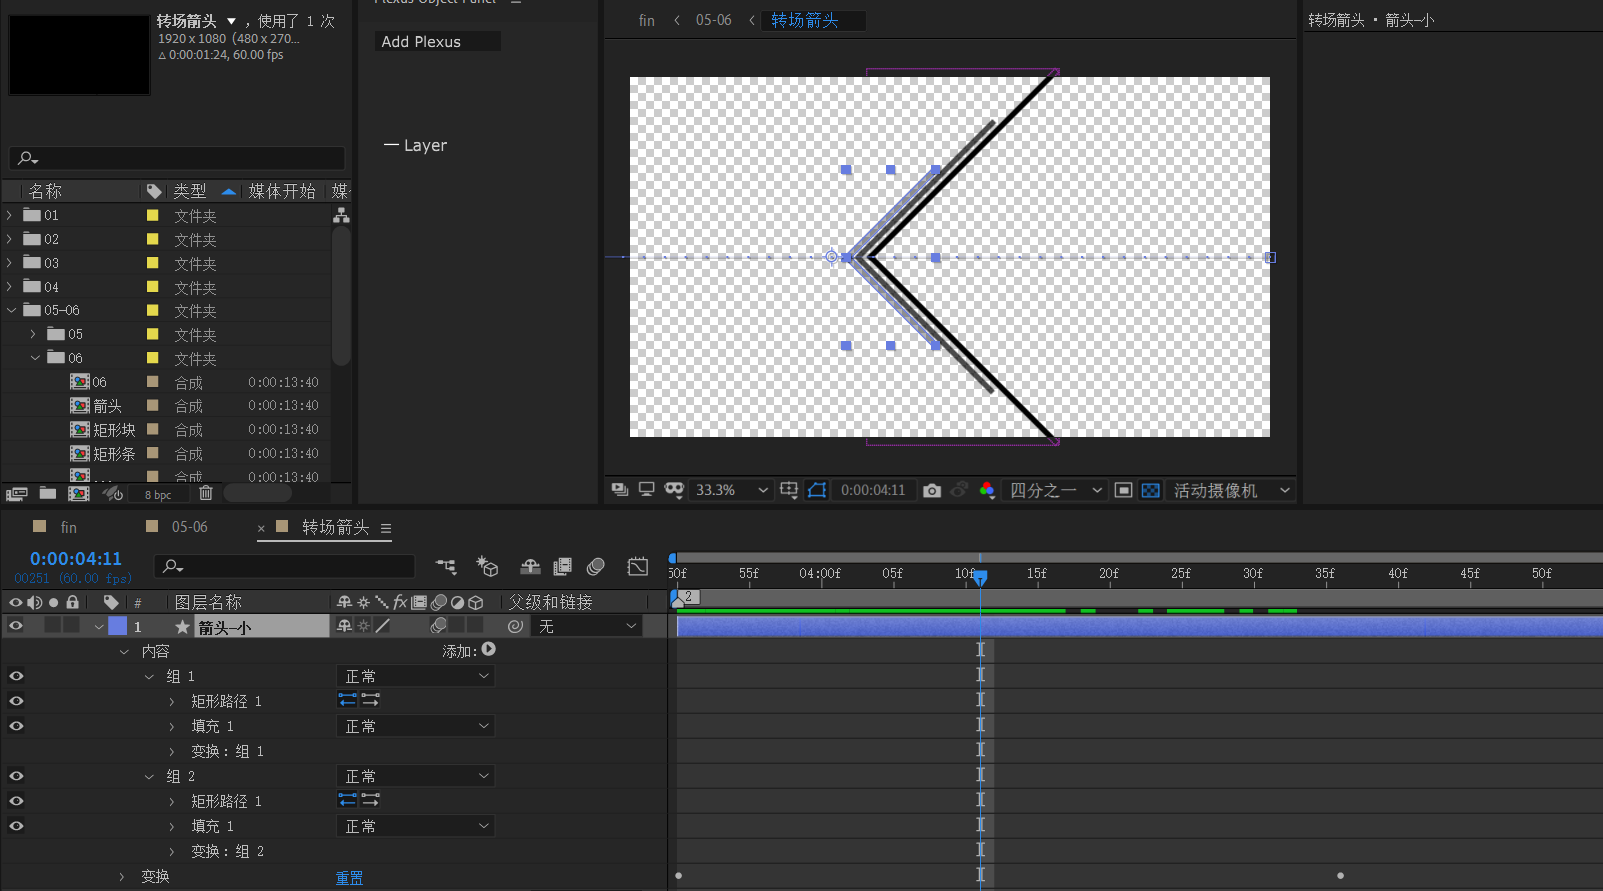Click project panel search field
This screenshot has width=1603, height=891.
pyautogui.click(x=177, y=158)
